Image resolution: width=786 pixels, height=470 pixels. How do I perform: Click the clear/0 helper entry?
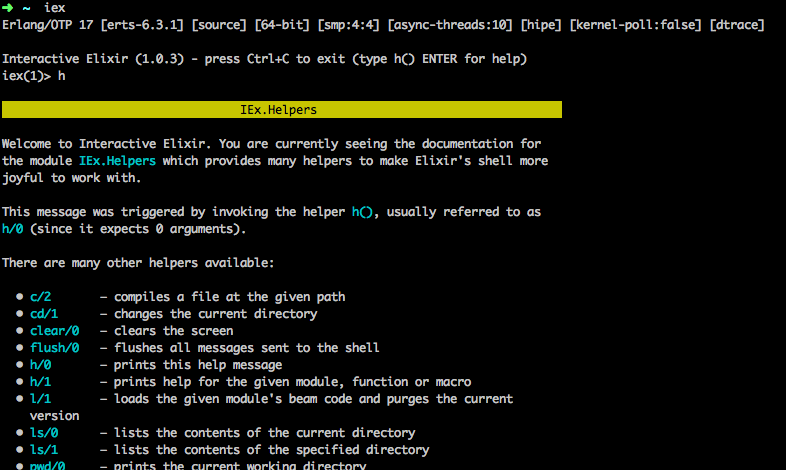[x=55, y=331]
